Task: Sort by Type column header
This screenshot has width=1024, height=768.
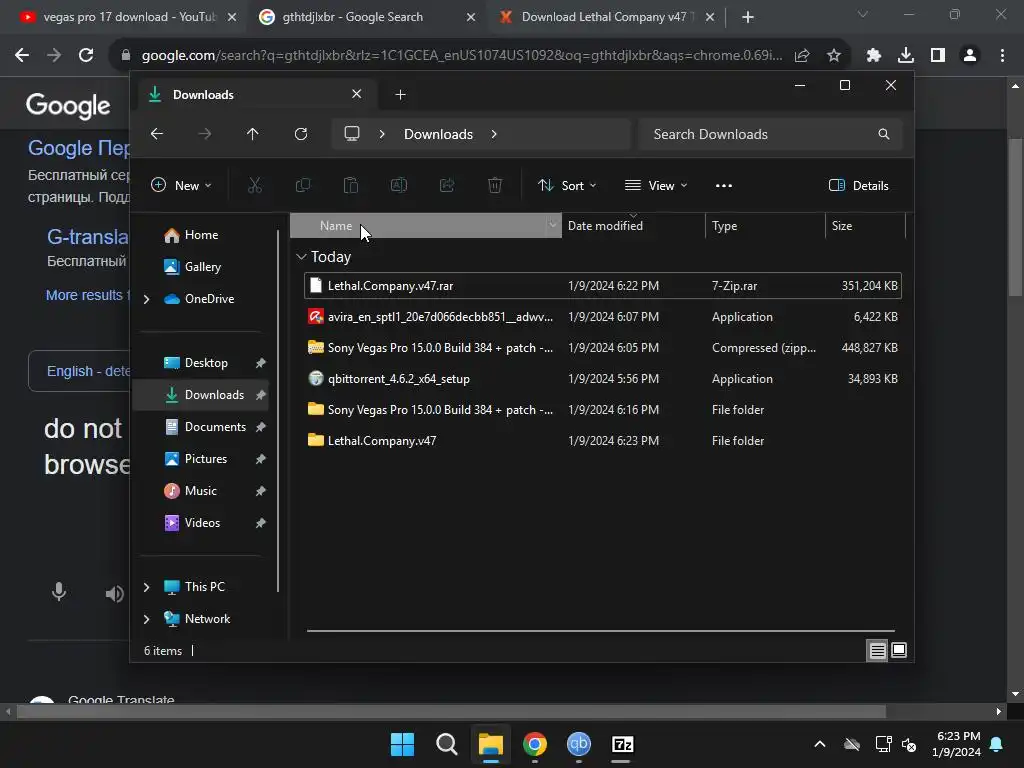Action: [x=765, y=225]
